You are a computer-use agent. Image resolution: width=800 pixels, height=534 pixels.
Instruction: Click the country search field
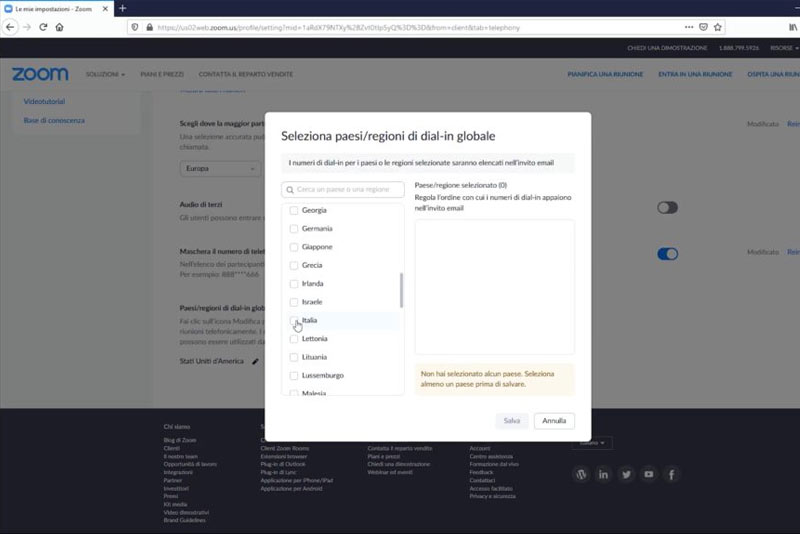point(343,189)
